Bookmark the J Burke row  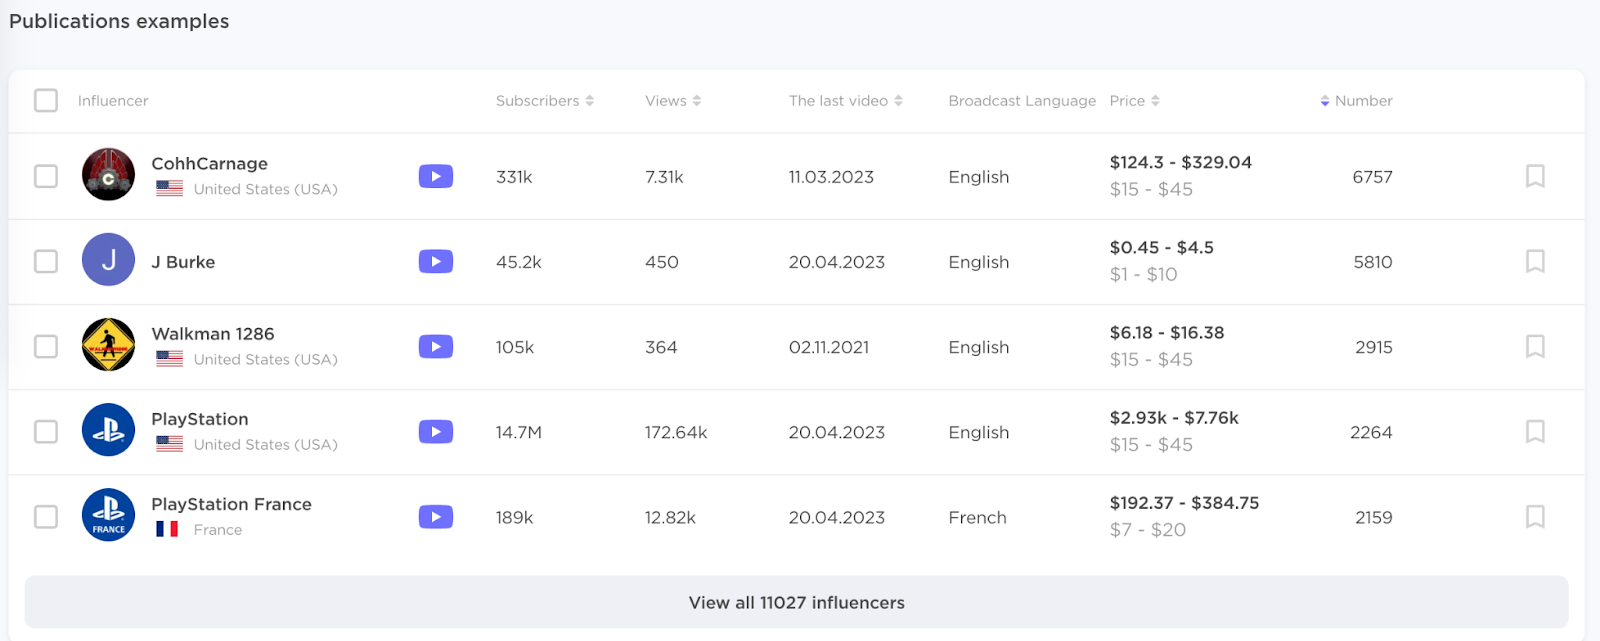tap(1535, 262)
